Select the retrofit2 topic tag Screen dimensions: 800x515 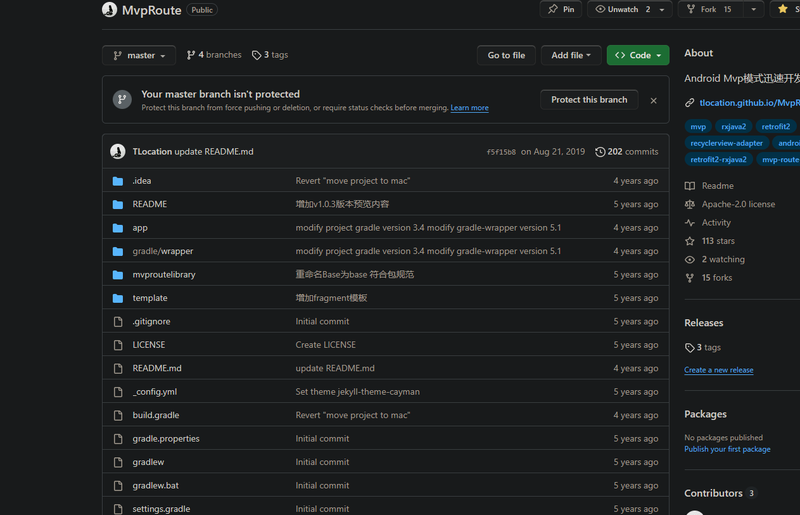tap(776, 127)
